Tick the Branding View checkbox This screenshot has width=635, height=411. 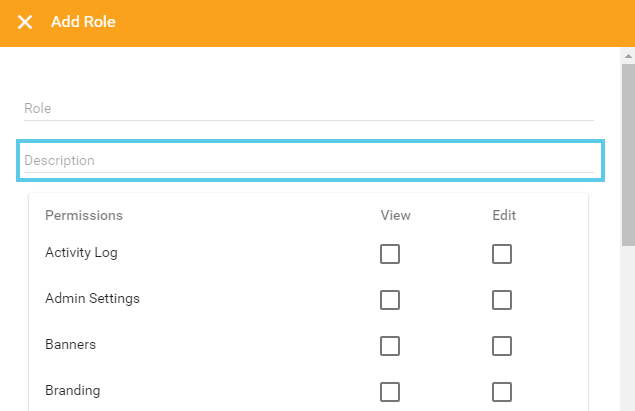(390, 392)
